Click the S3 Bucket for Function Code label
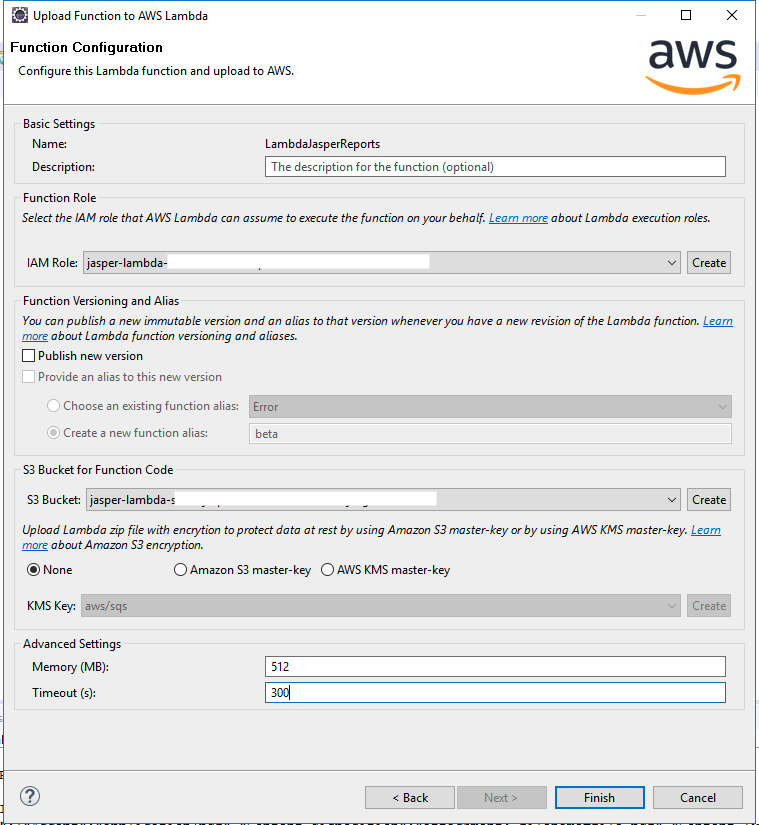The image size is (759, 825). tap(98, 470)
